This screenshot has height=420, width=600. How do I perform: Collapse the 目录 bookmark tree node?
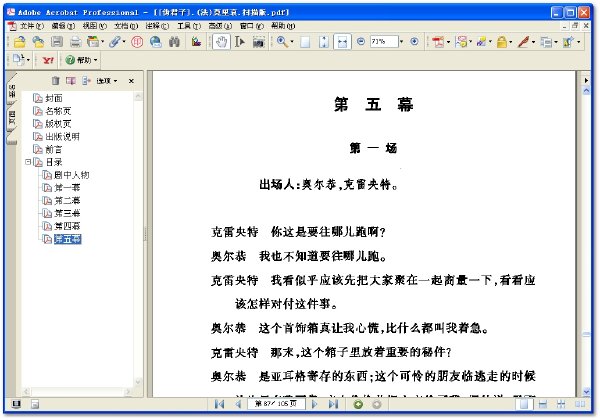[x=28, y=162]
